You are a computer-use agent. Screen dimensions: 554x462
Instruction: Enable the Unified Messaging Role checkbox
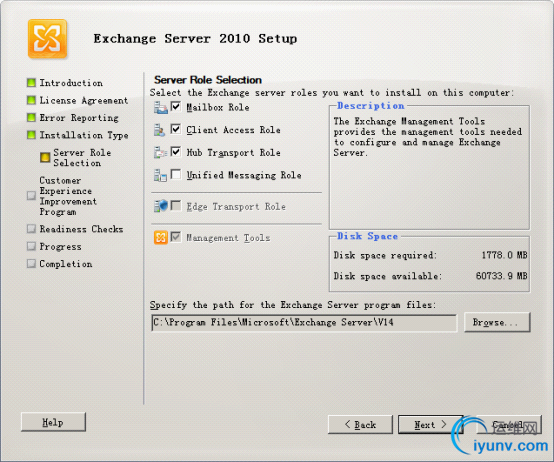point(176,174)
